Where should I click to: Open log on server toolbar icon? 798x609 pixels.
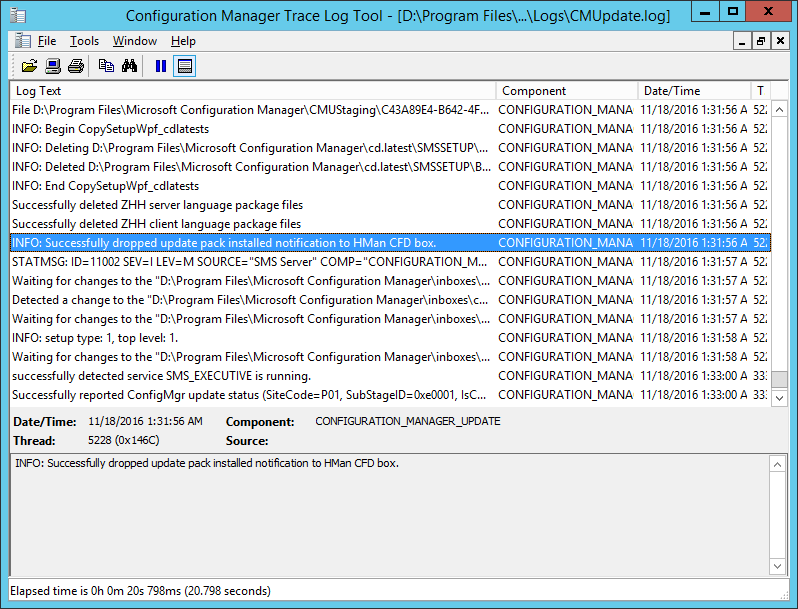53,66
